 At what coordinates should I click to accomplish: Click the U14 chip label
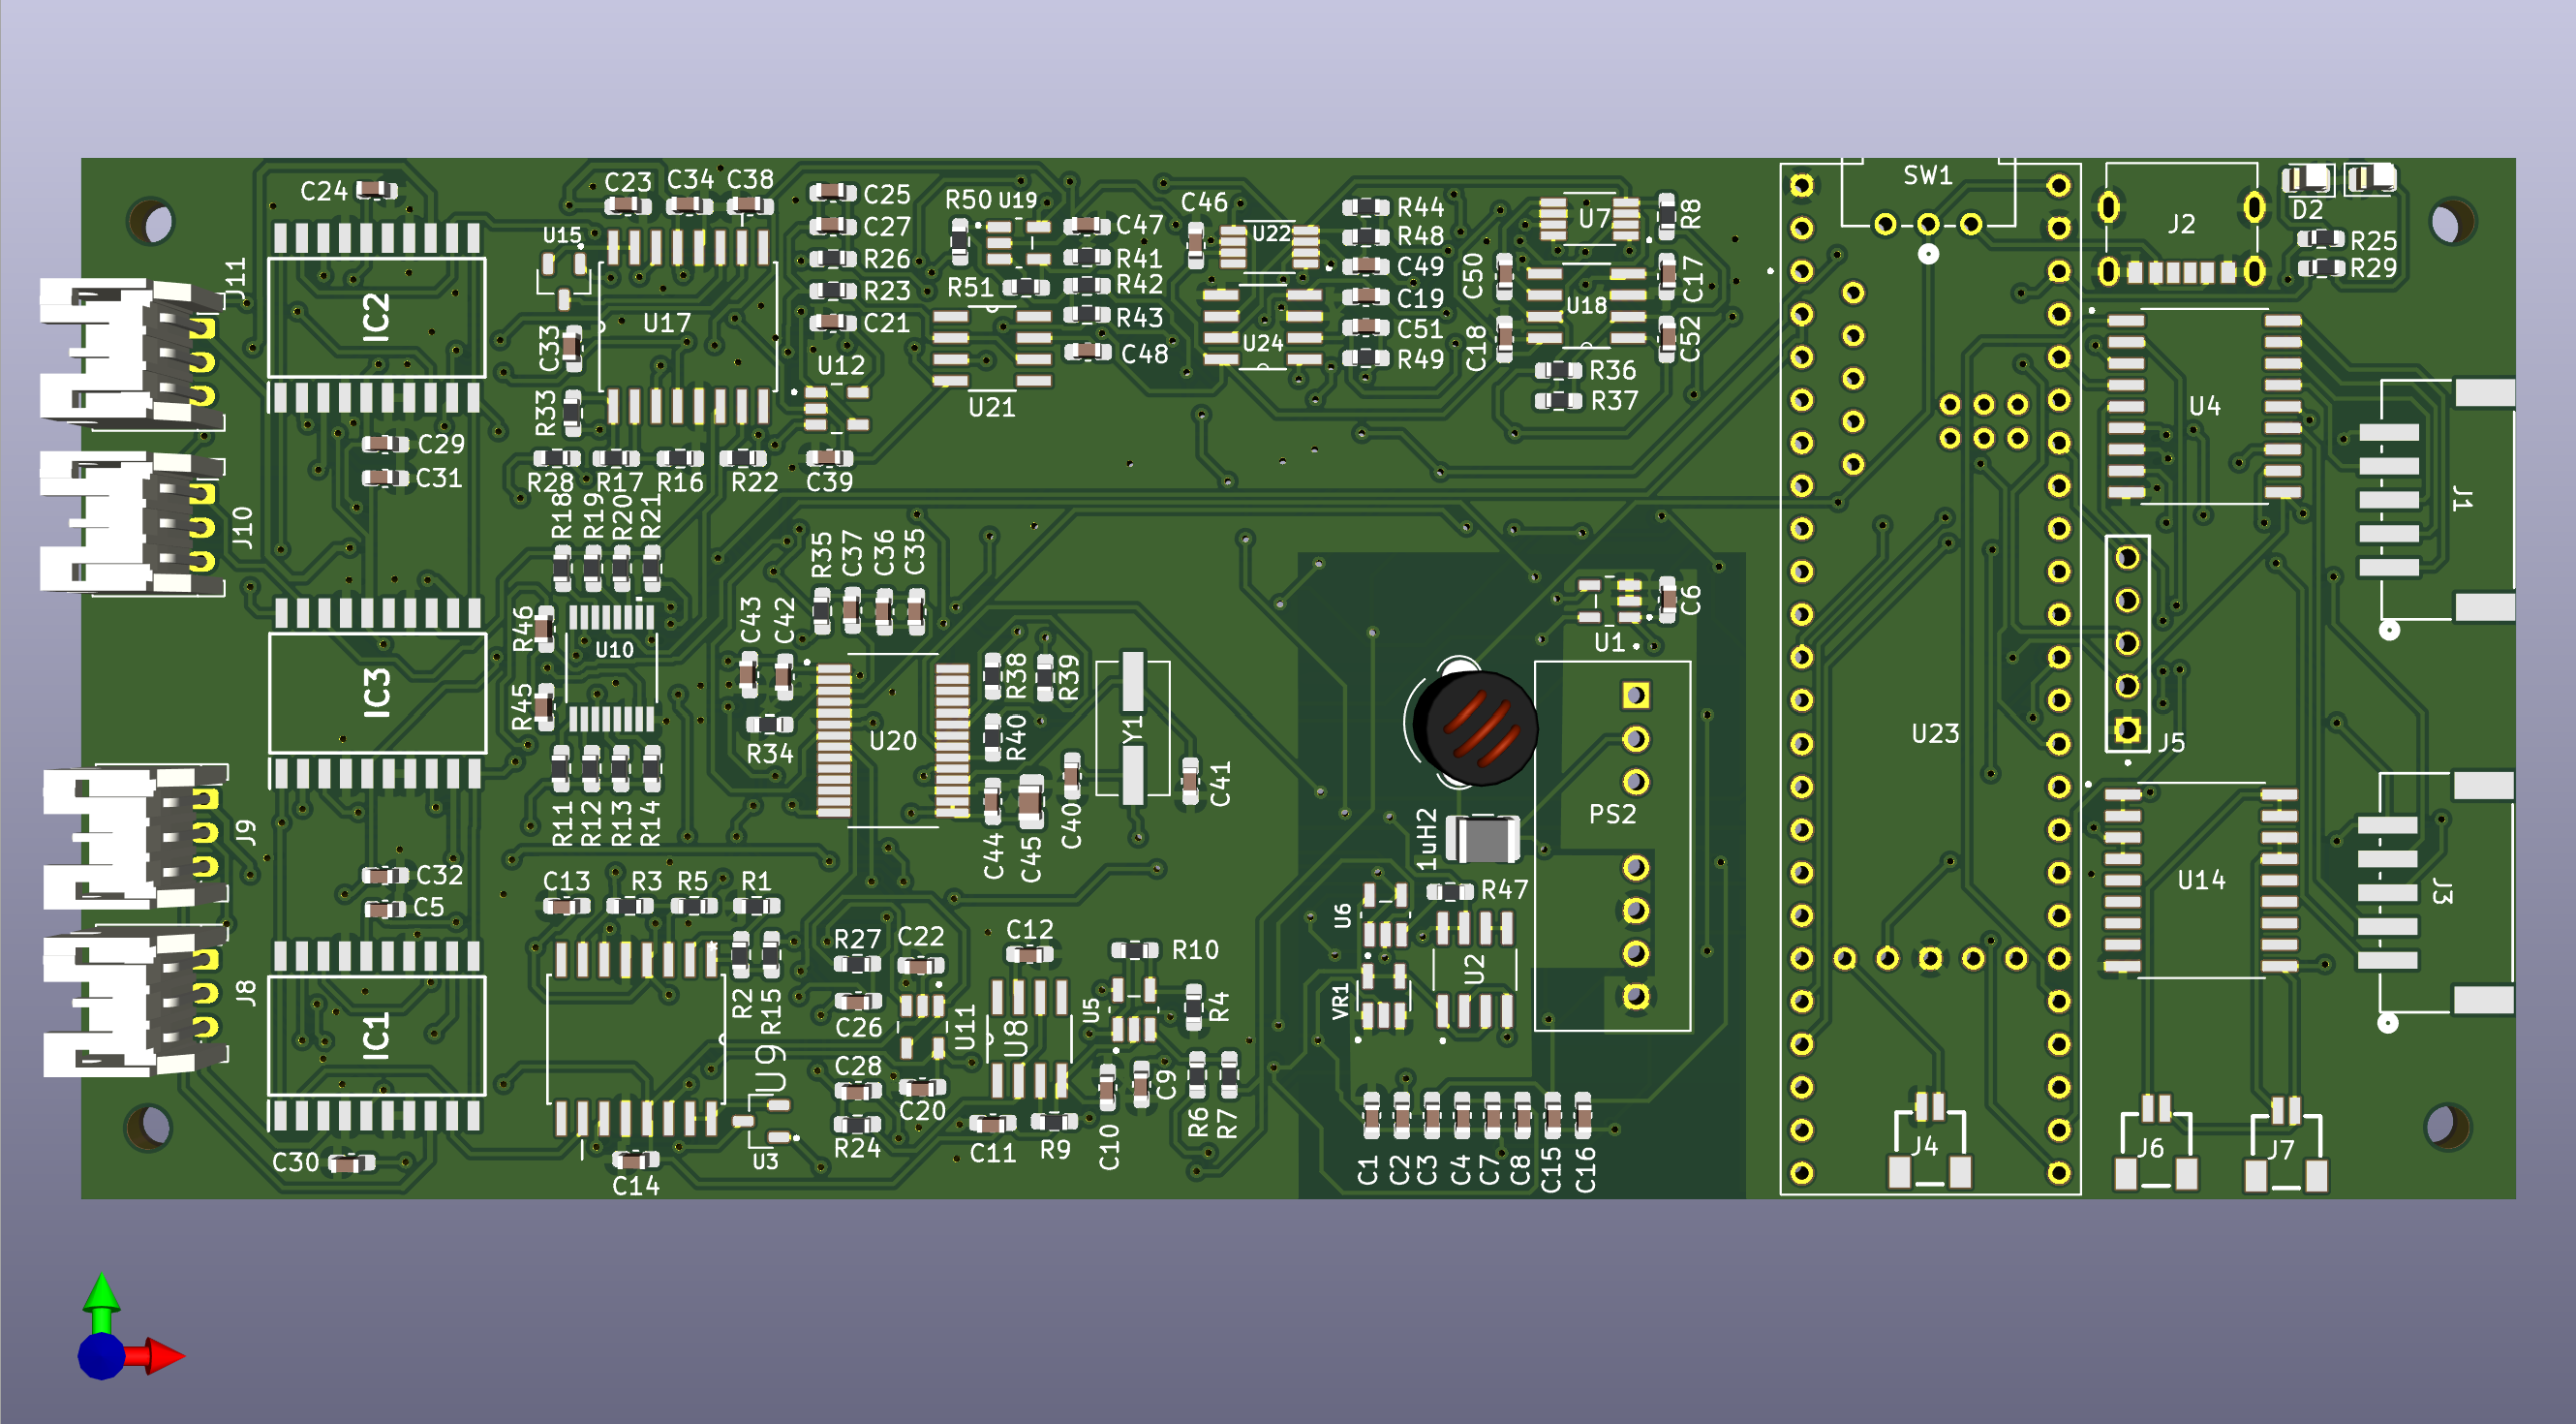click(x=2201, y=880)
